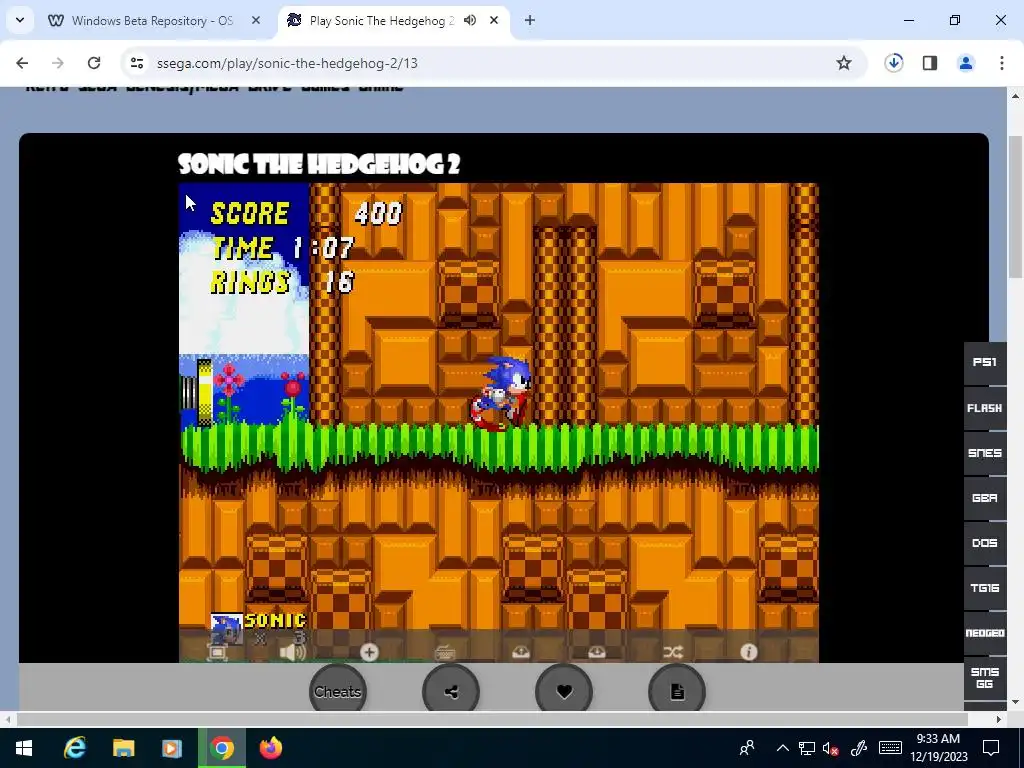Bookmark this page with the star icon

point(844,63)
